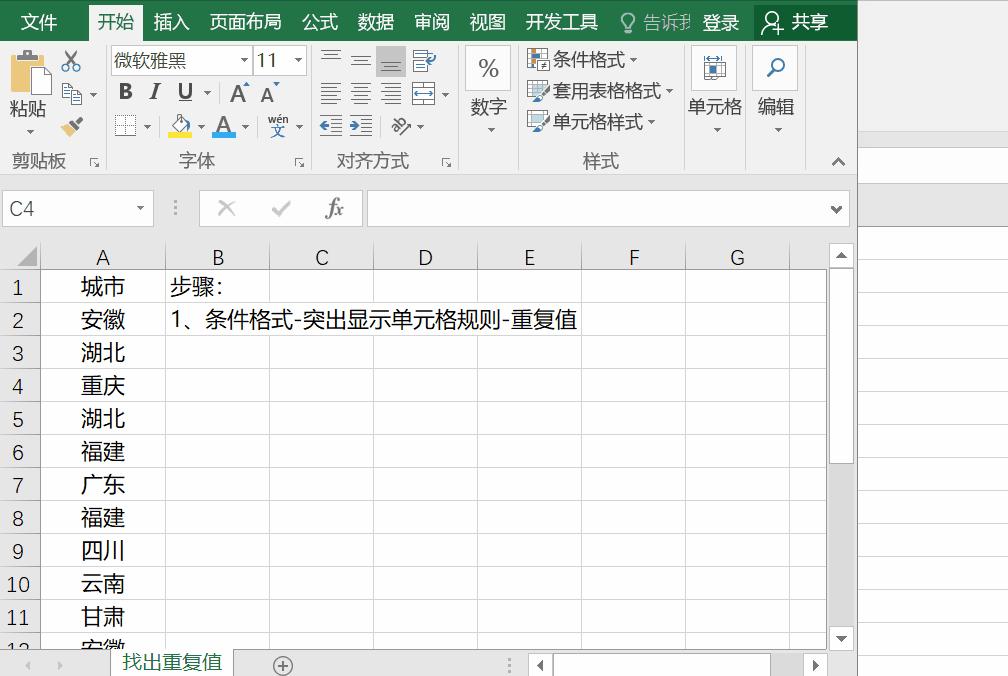Open the 数据 ribbon tab

[376, 20]
